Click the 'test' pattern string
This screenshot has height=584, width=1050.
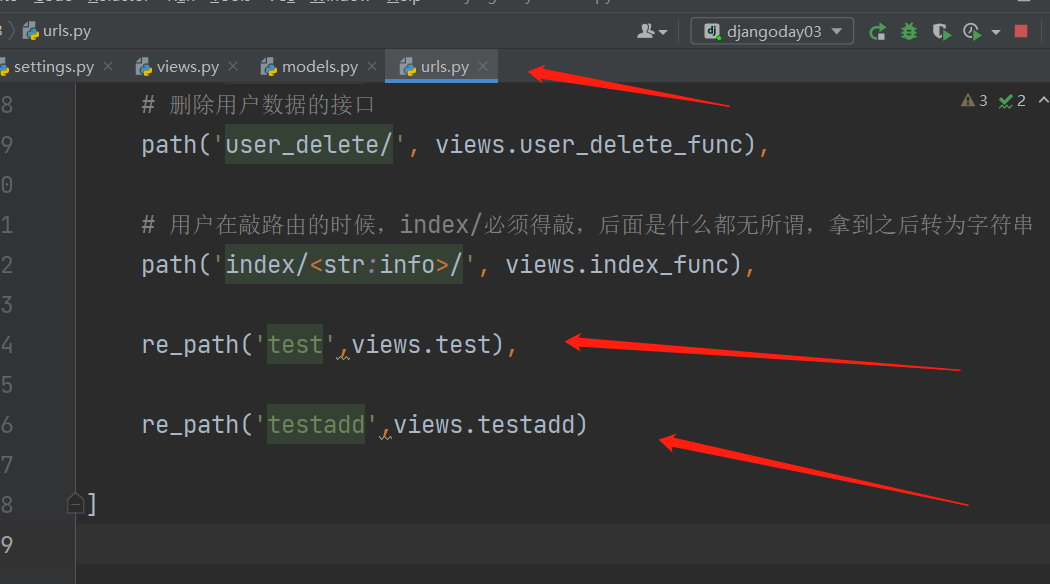pos(295,344)
